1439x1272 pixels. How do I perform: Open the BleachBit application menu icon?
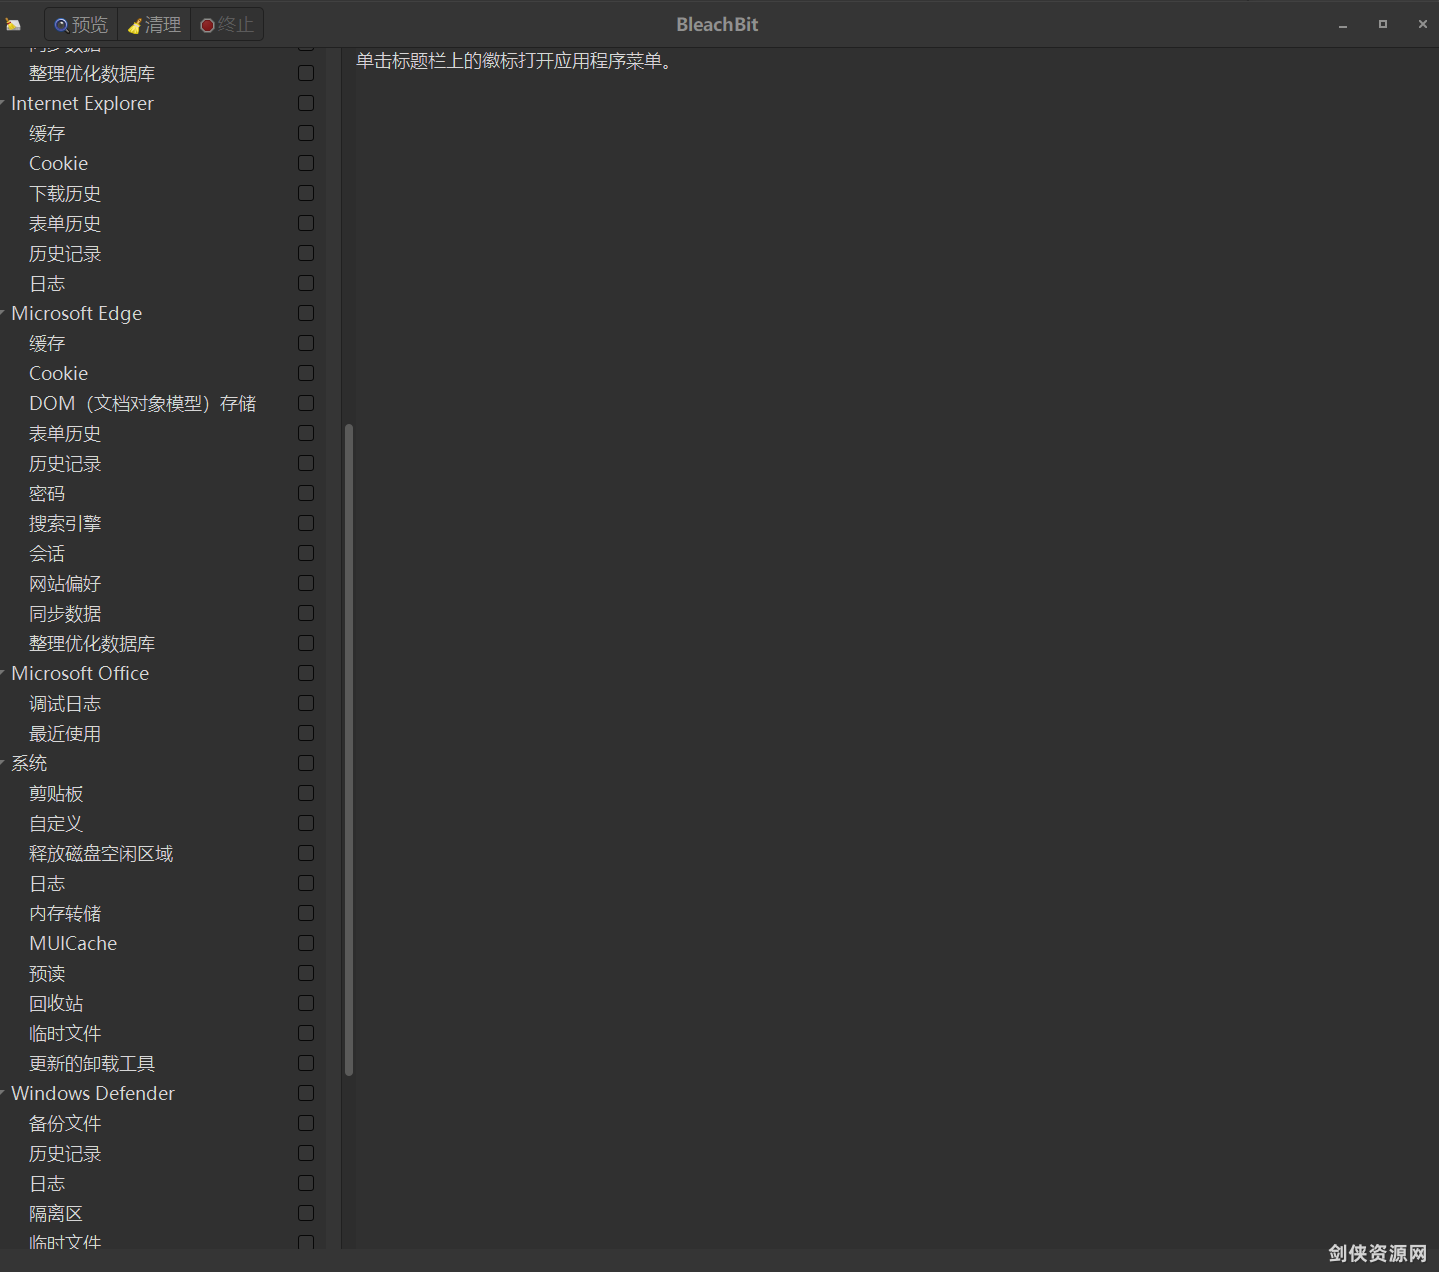[14, 24]
